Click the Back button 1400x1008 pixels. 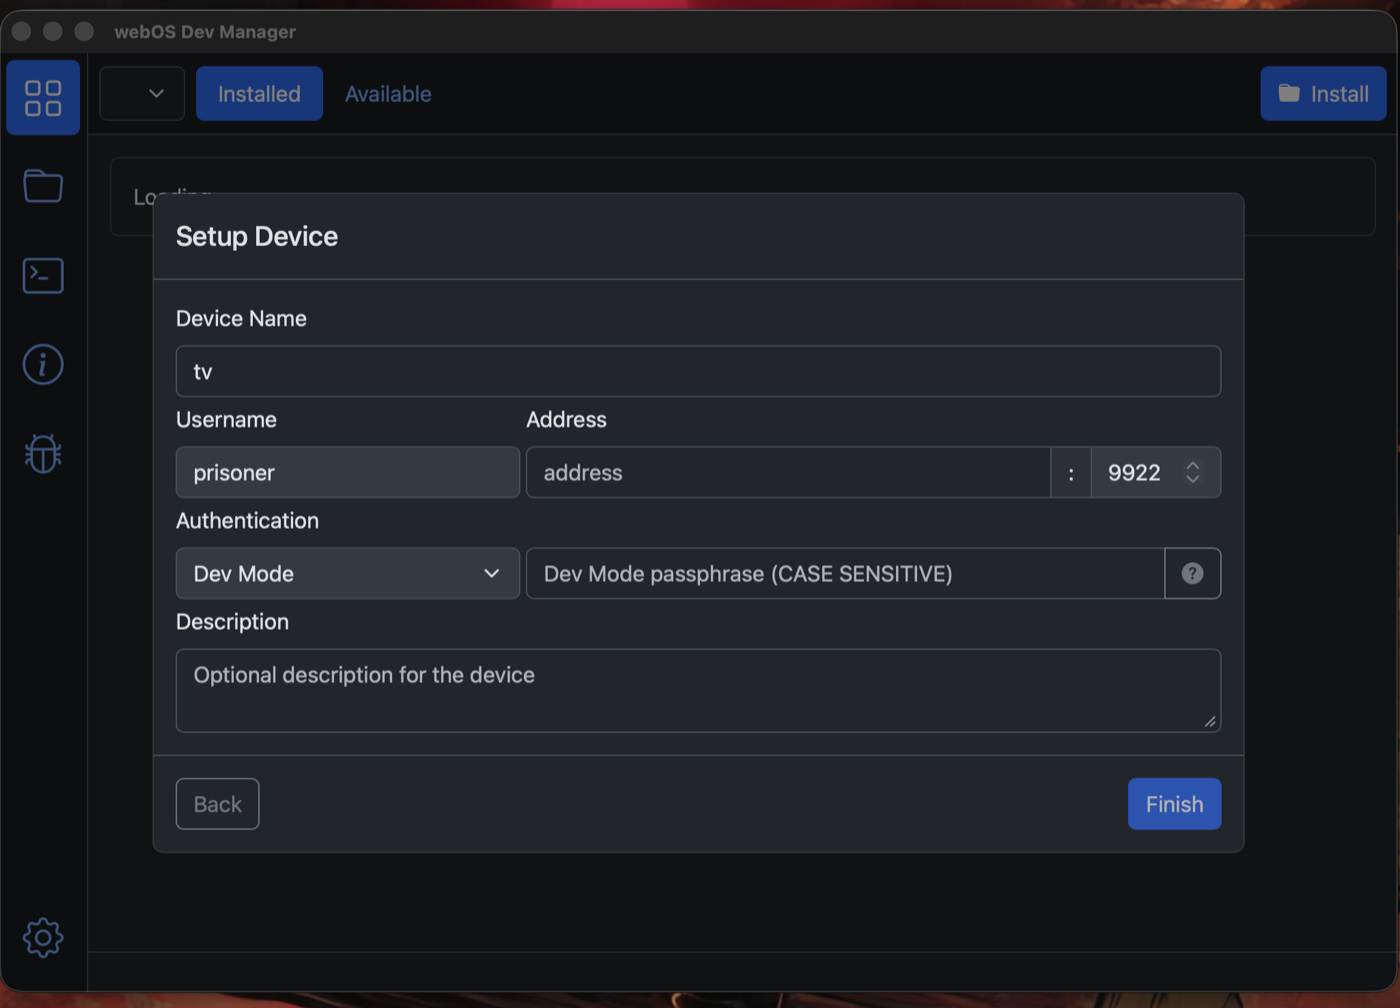(217, 804)
